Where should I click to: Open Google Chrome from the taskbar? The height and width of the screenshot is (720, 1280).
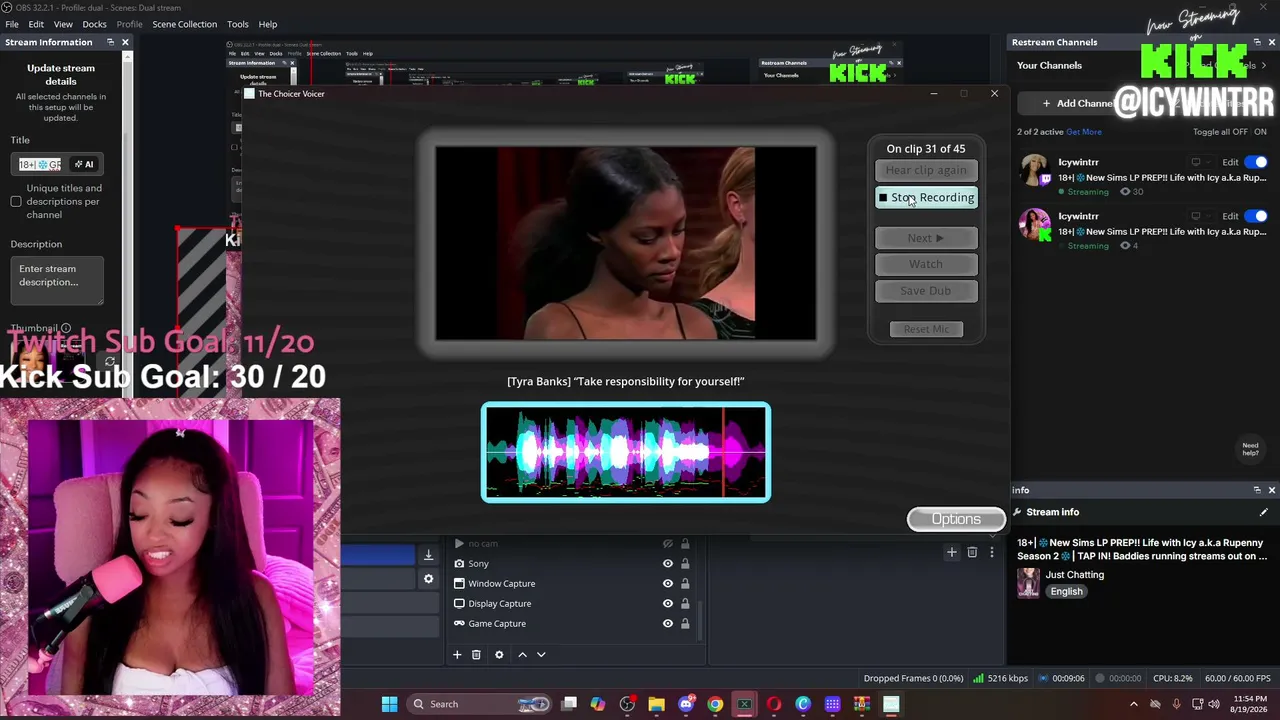pyautogui.click(x=715, y=704)
